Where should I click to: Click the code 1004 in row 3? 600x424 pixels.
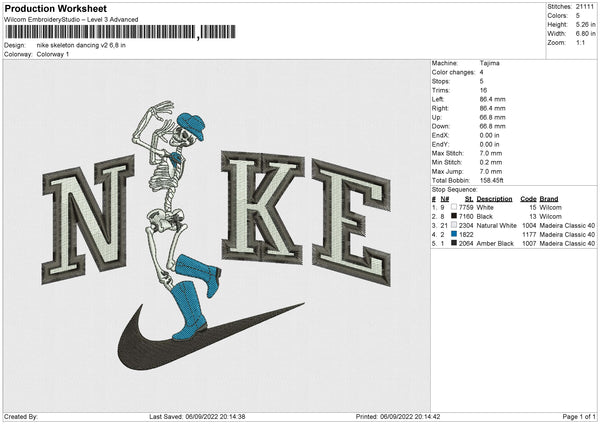click(529, 225)
